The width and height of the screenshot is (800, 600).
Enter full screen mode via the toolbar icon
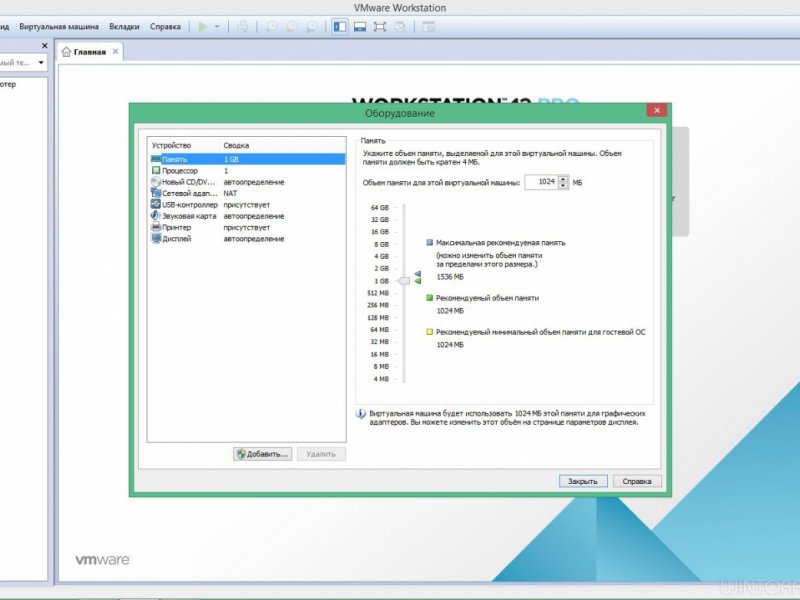(380, 27)
